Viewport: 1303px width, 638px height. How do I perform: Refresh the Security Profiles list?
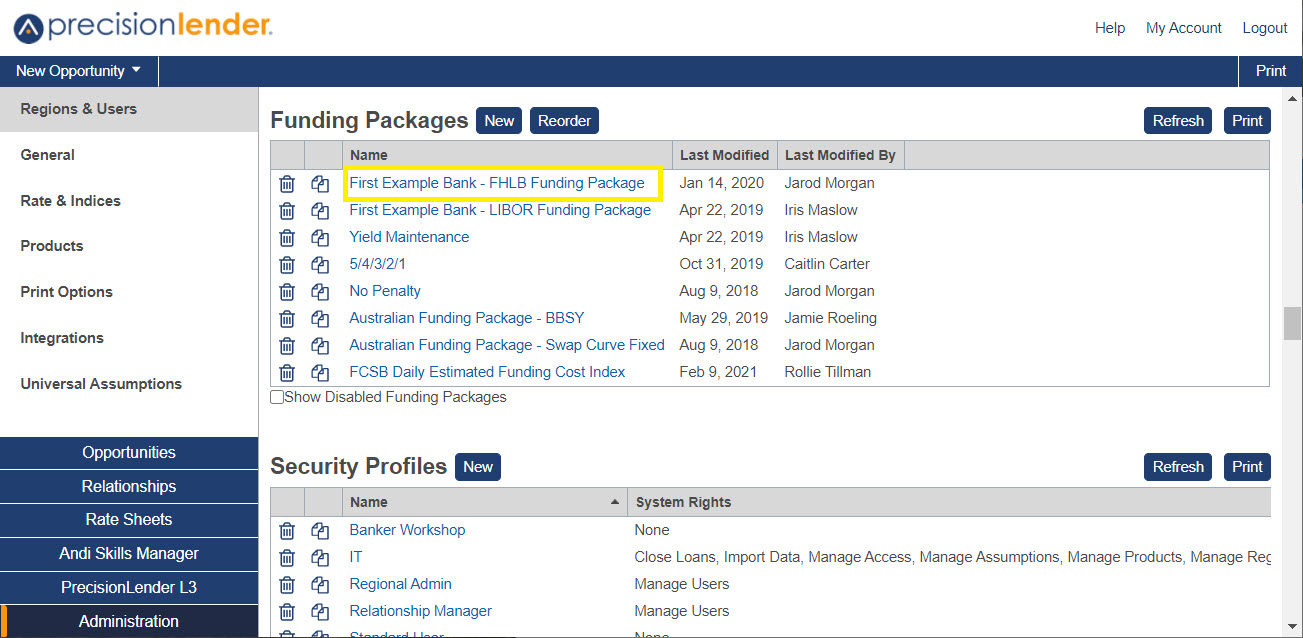[1178, 467]
